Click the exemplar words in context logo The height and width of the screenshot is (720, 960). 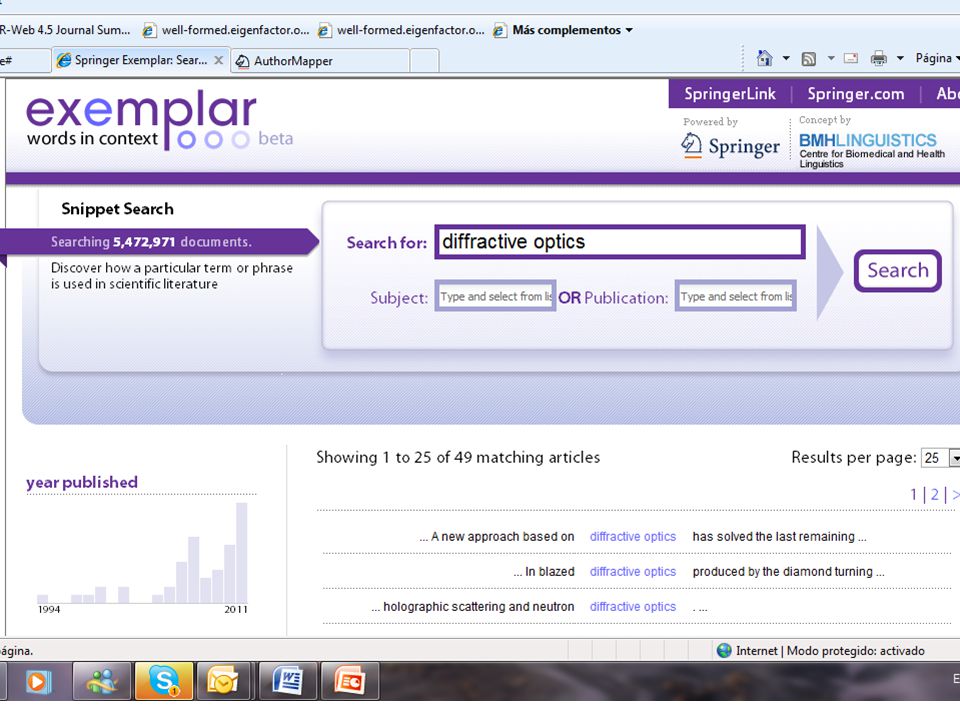[x=159, y=121]
